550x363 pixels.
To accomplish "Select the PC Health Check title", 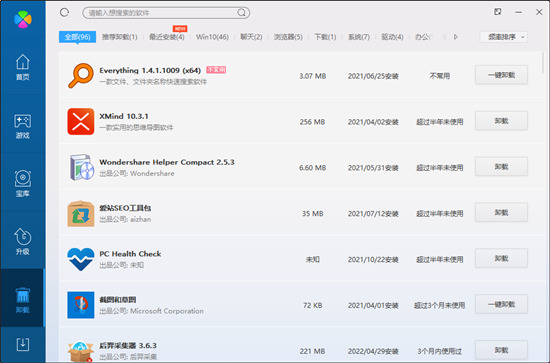I will [130, 254].
